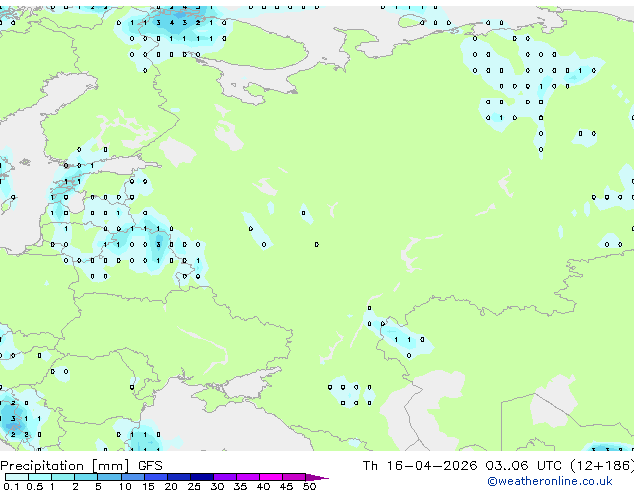Click the 15–20 mm legend color swatch

click(156, 477)
